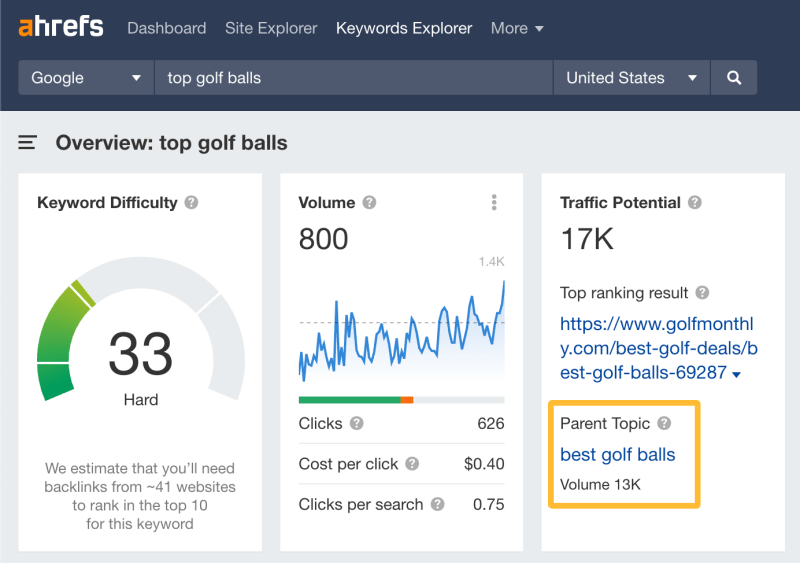Image resolution: width=800 pixels, height=563 pixels.
Task: Click the Clicks per search help icon
Action: pyautogui.click(x=437, y=505)
